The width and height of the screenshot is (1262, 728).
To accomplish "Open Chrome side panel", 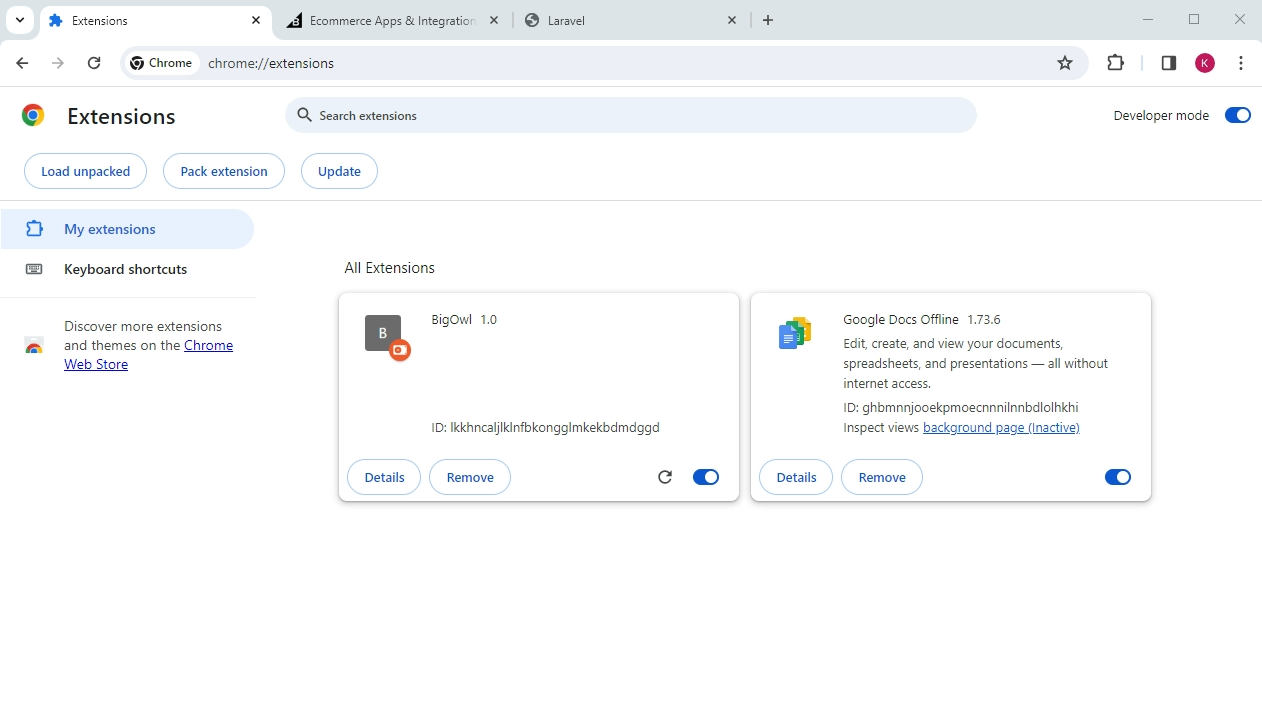I will [1168, 63].
